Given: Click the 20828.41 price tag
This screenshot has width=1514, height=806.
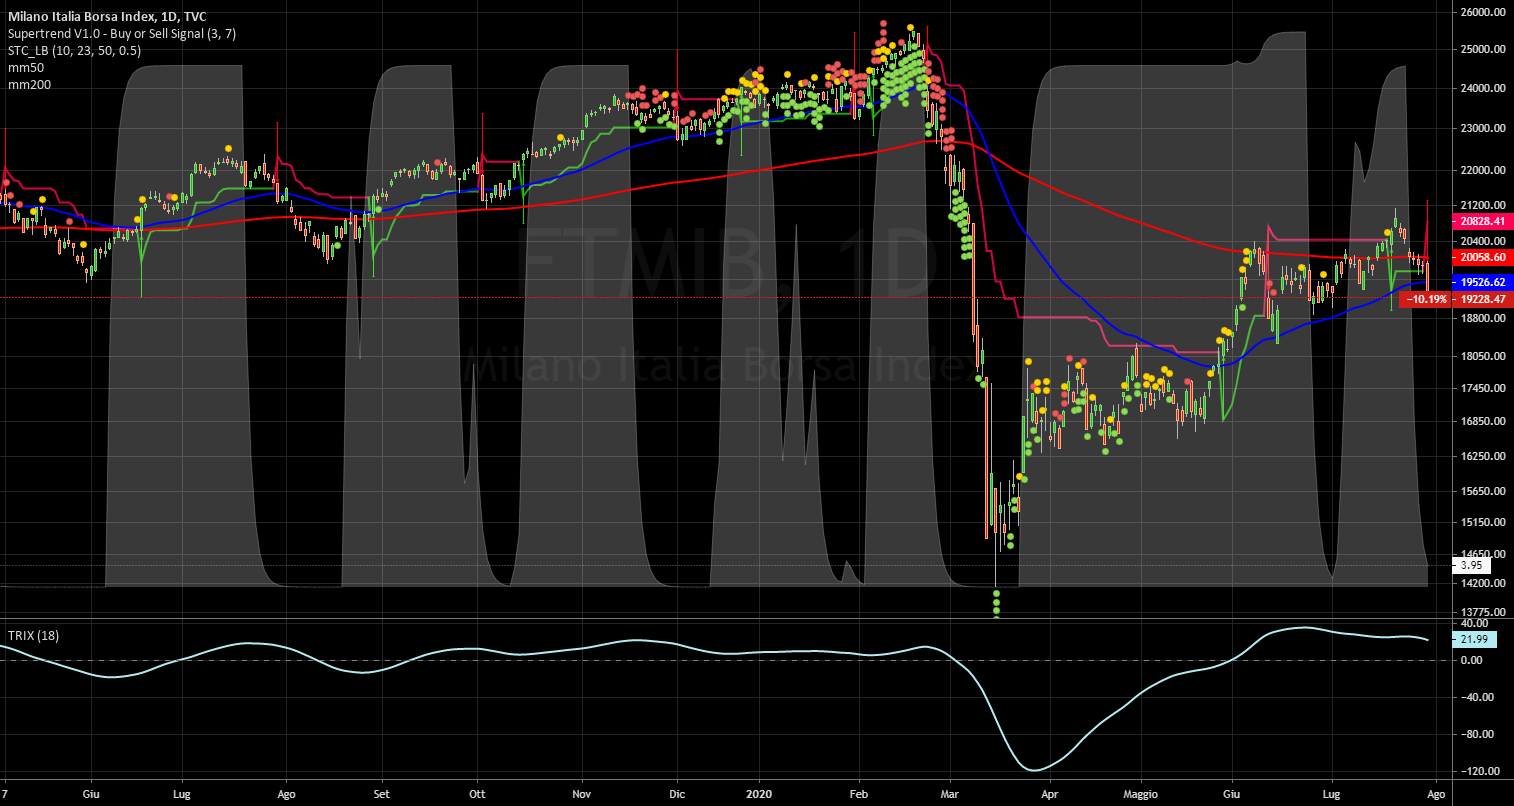Looking at the screenshot, I should [x=1482, y=221].
